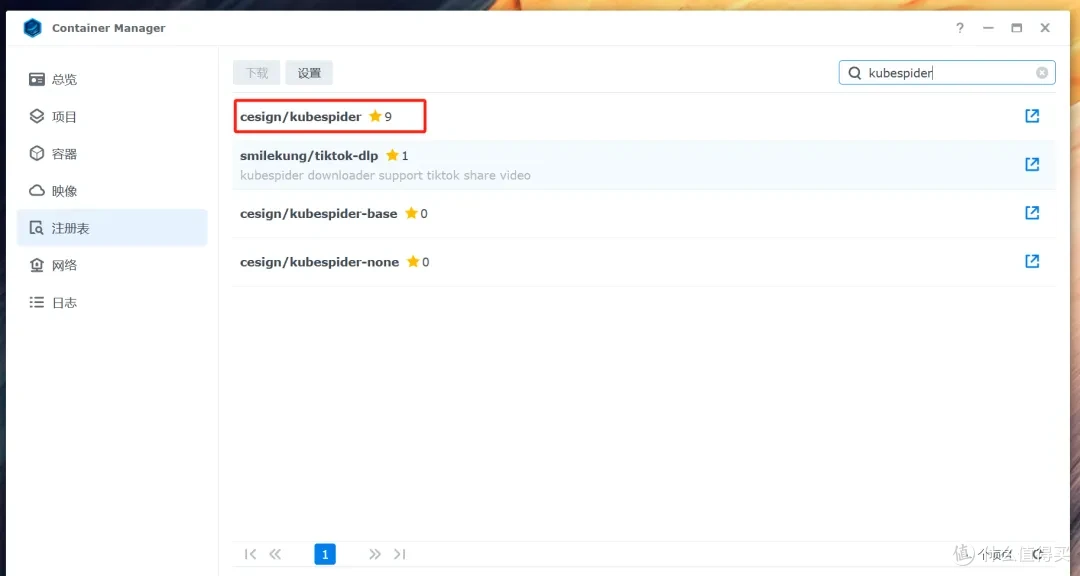Open 容器 containers in sidebar

[x=112, y=154]
